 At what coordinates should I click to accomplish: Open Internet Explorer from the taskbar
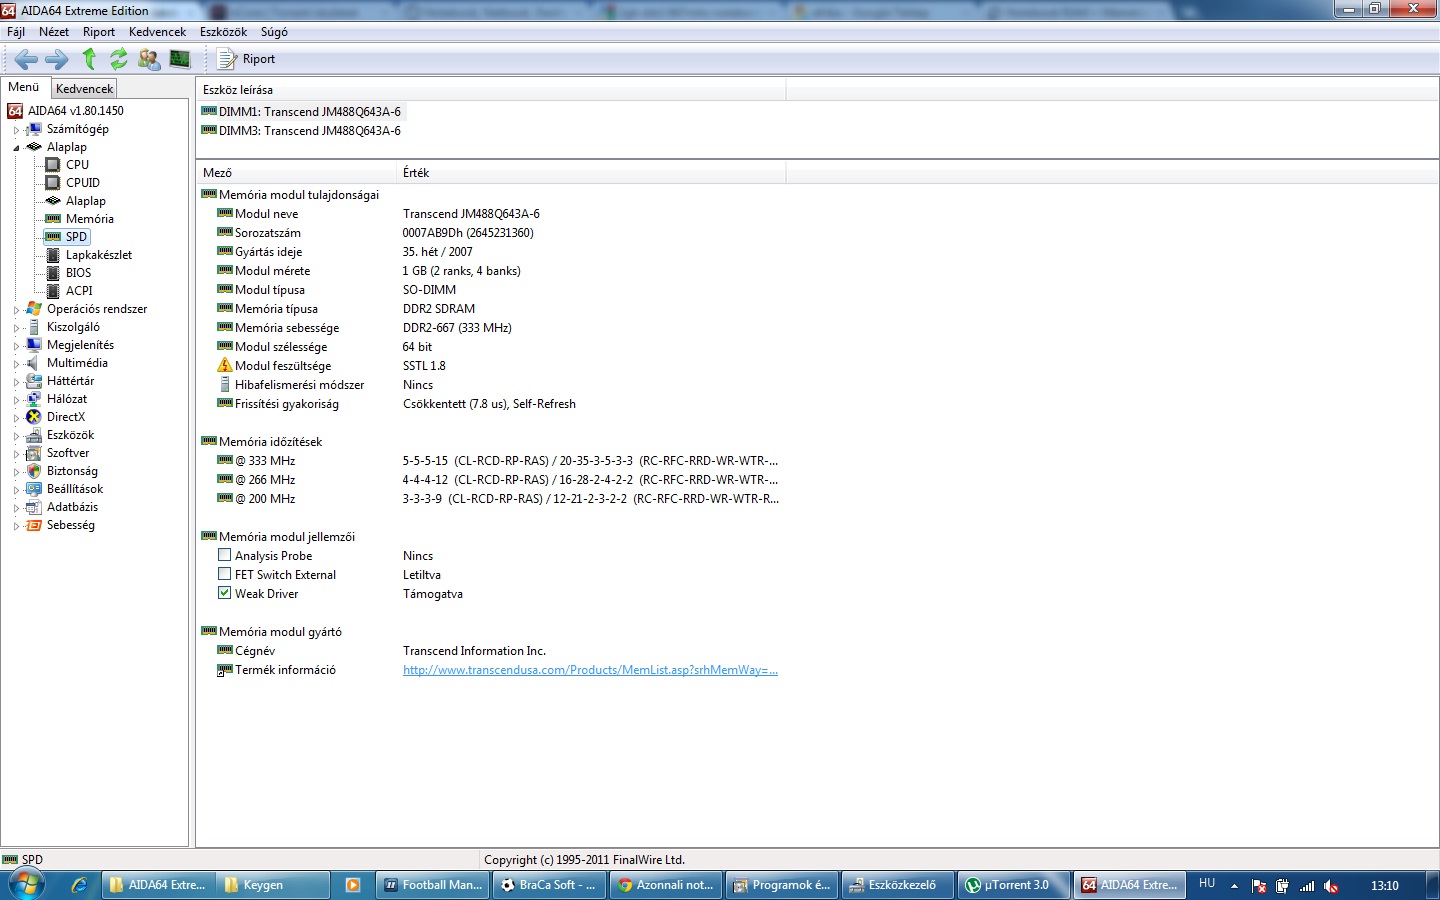[79, 885]
